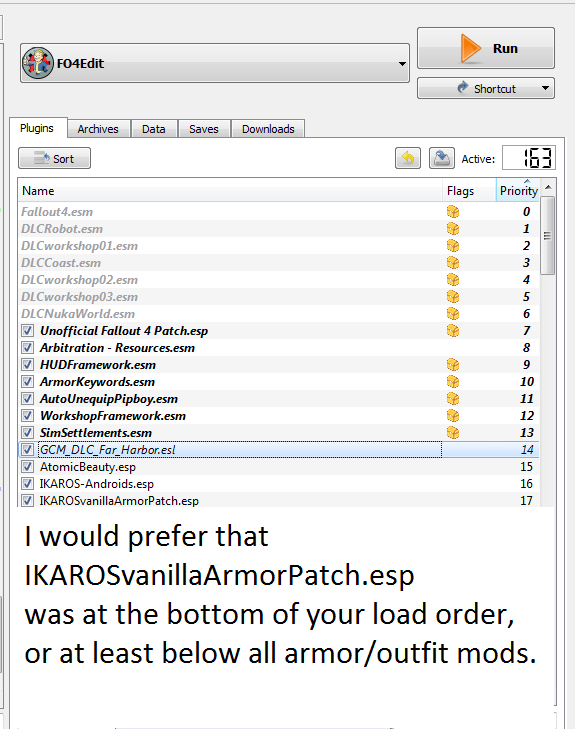
Task: Click flag icon for DLCworkshop03.esm
Action: click(453, 297)
